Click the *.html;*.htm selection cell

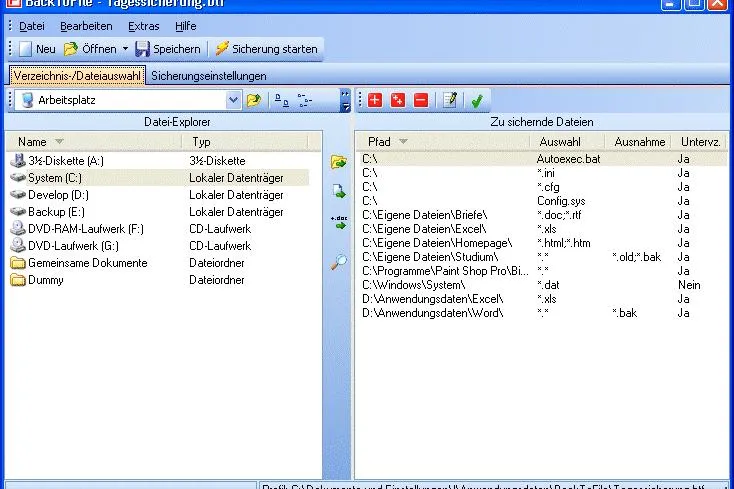(x=564, y=243)
